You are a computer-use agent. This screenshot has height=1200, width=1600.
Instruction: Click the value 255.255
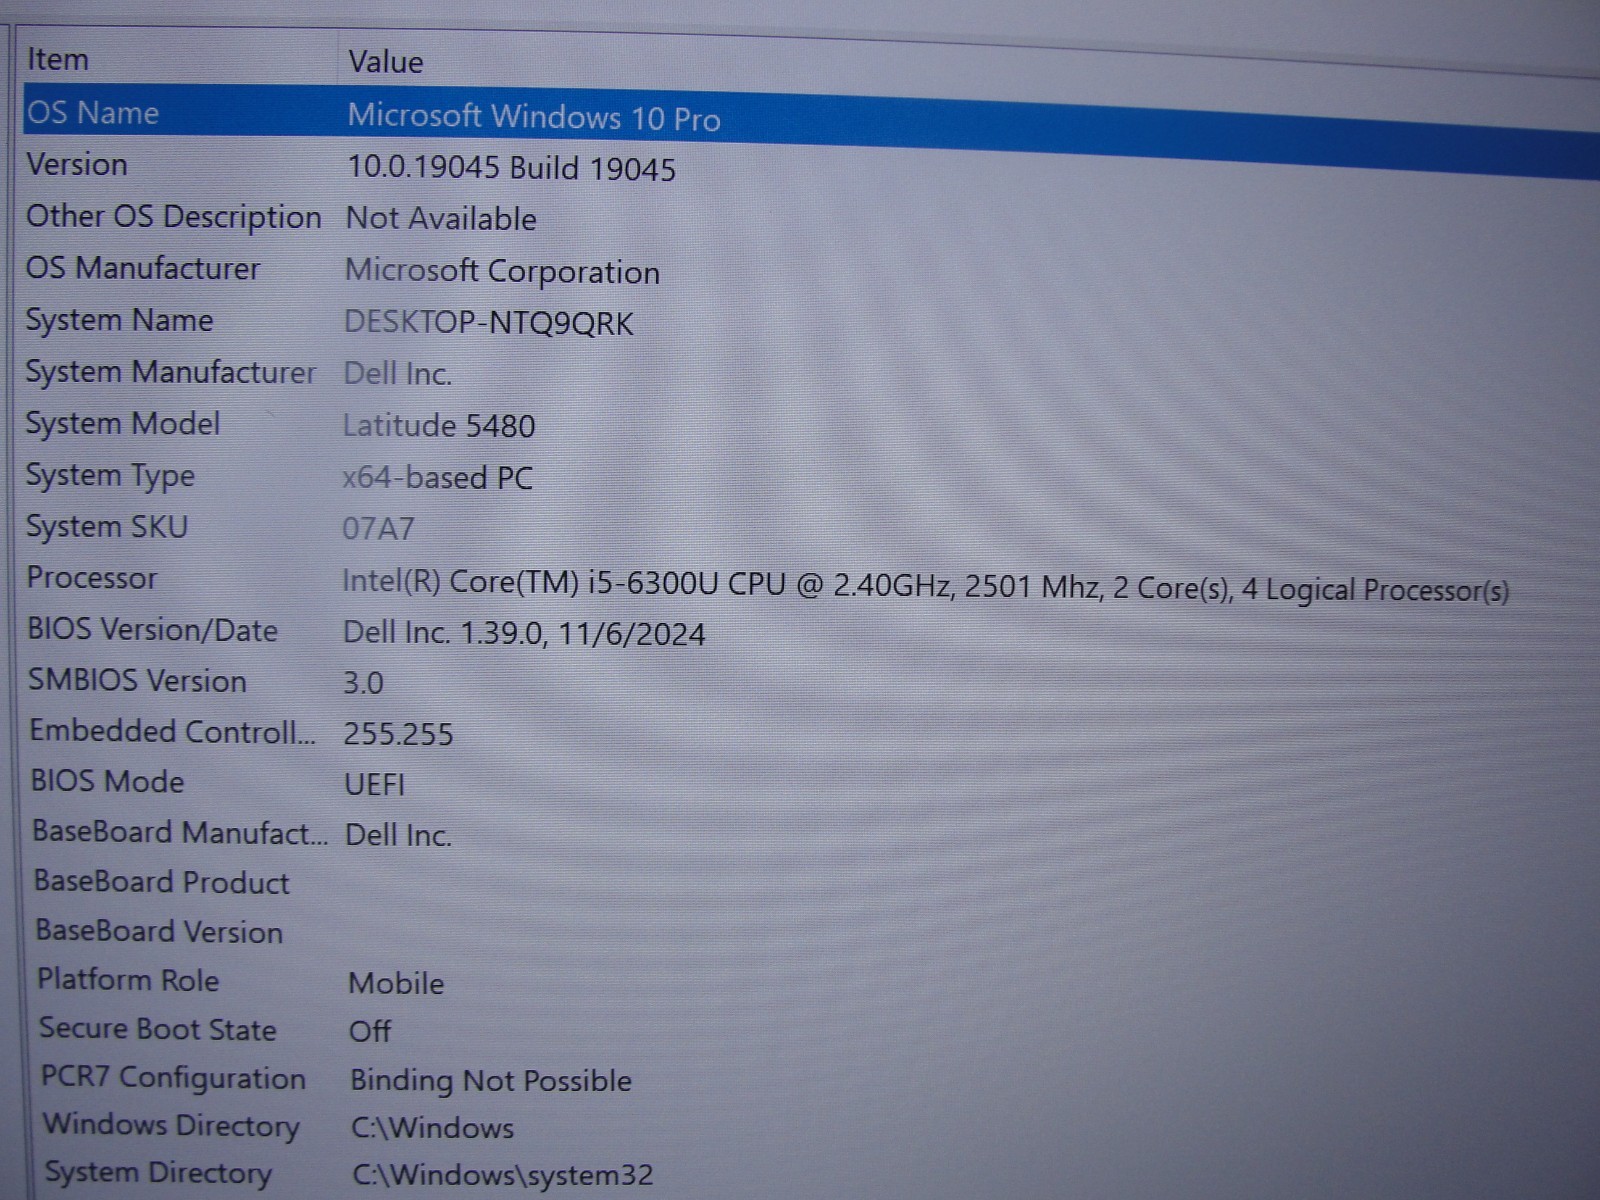(x=398, y=734)
